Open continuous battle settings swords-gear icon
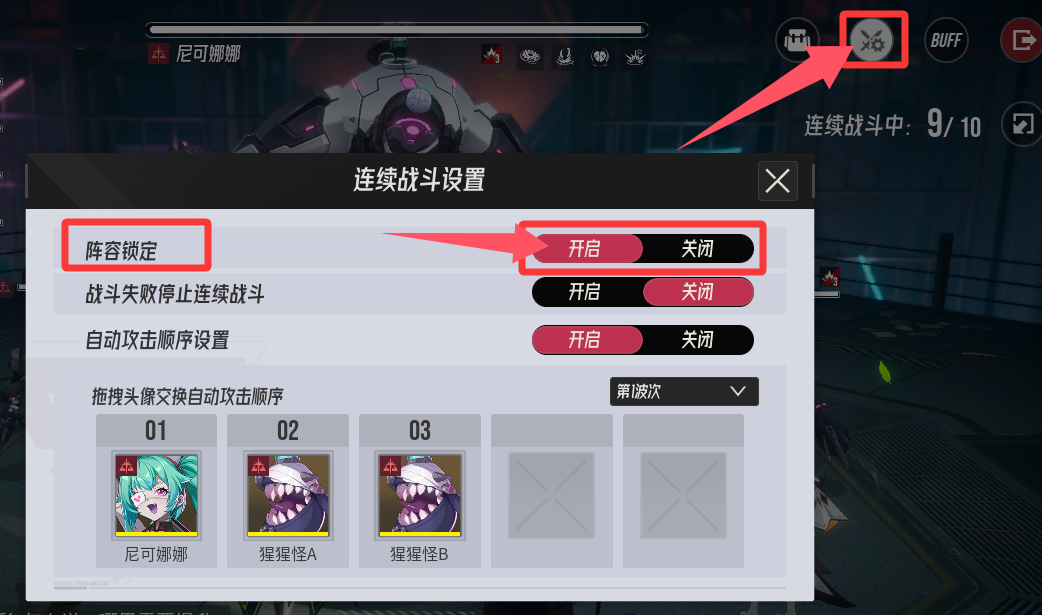This screenshot has width=1042, height=615. pos(872,41)
